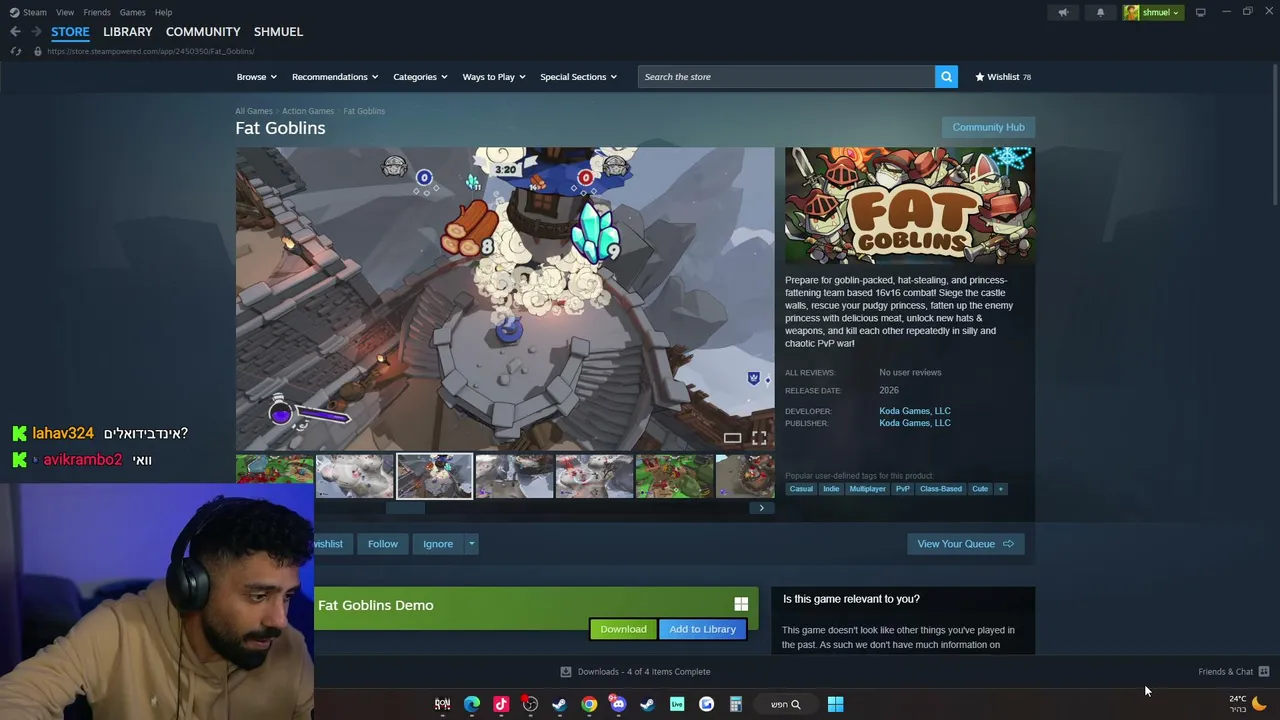Expand the Recommendations dropdown
The image size is (1280, 720).
[x=335, y=77]
